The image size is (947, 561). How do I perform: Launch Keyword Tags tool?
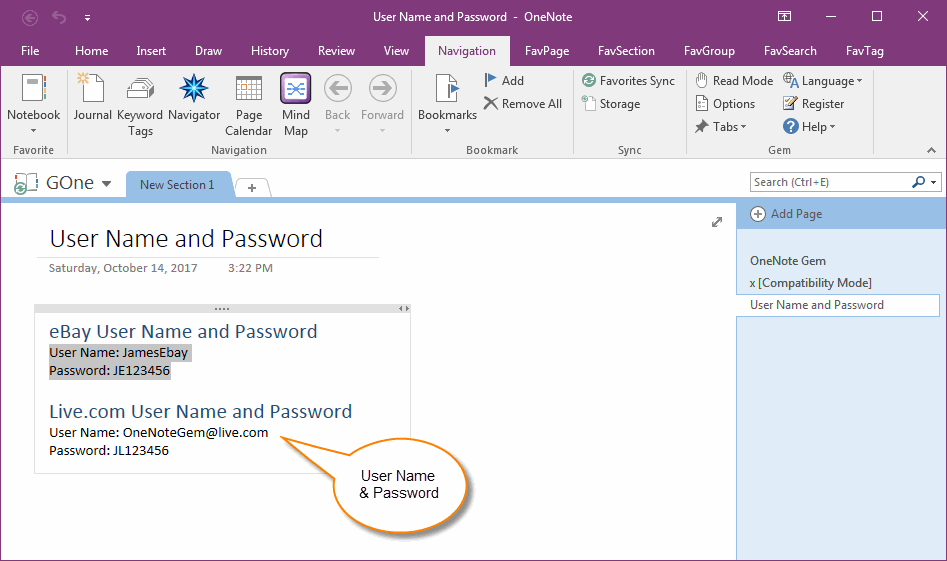click(x=140, y=106)
